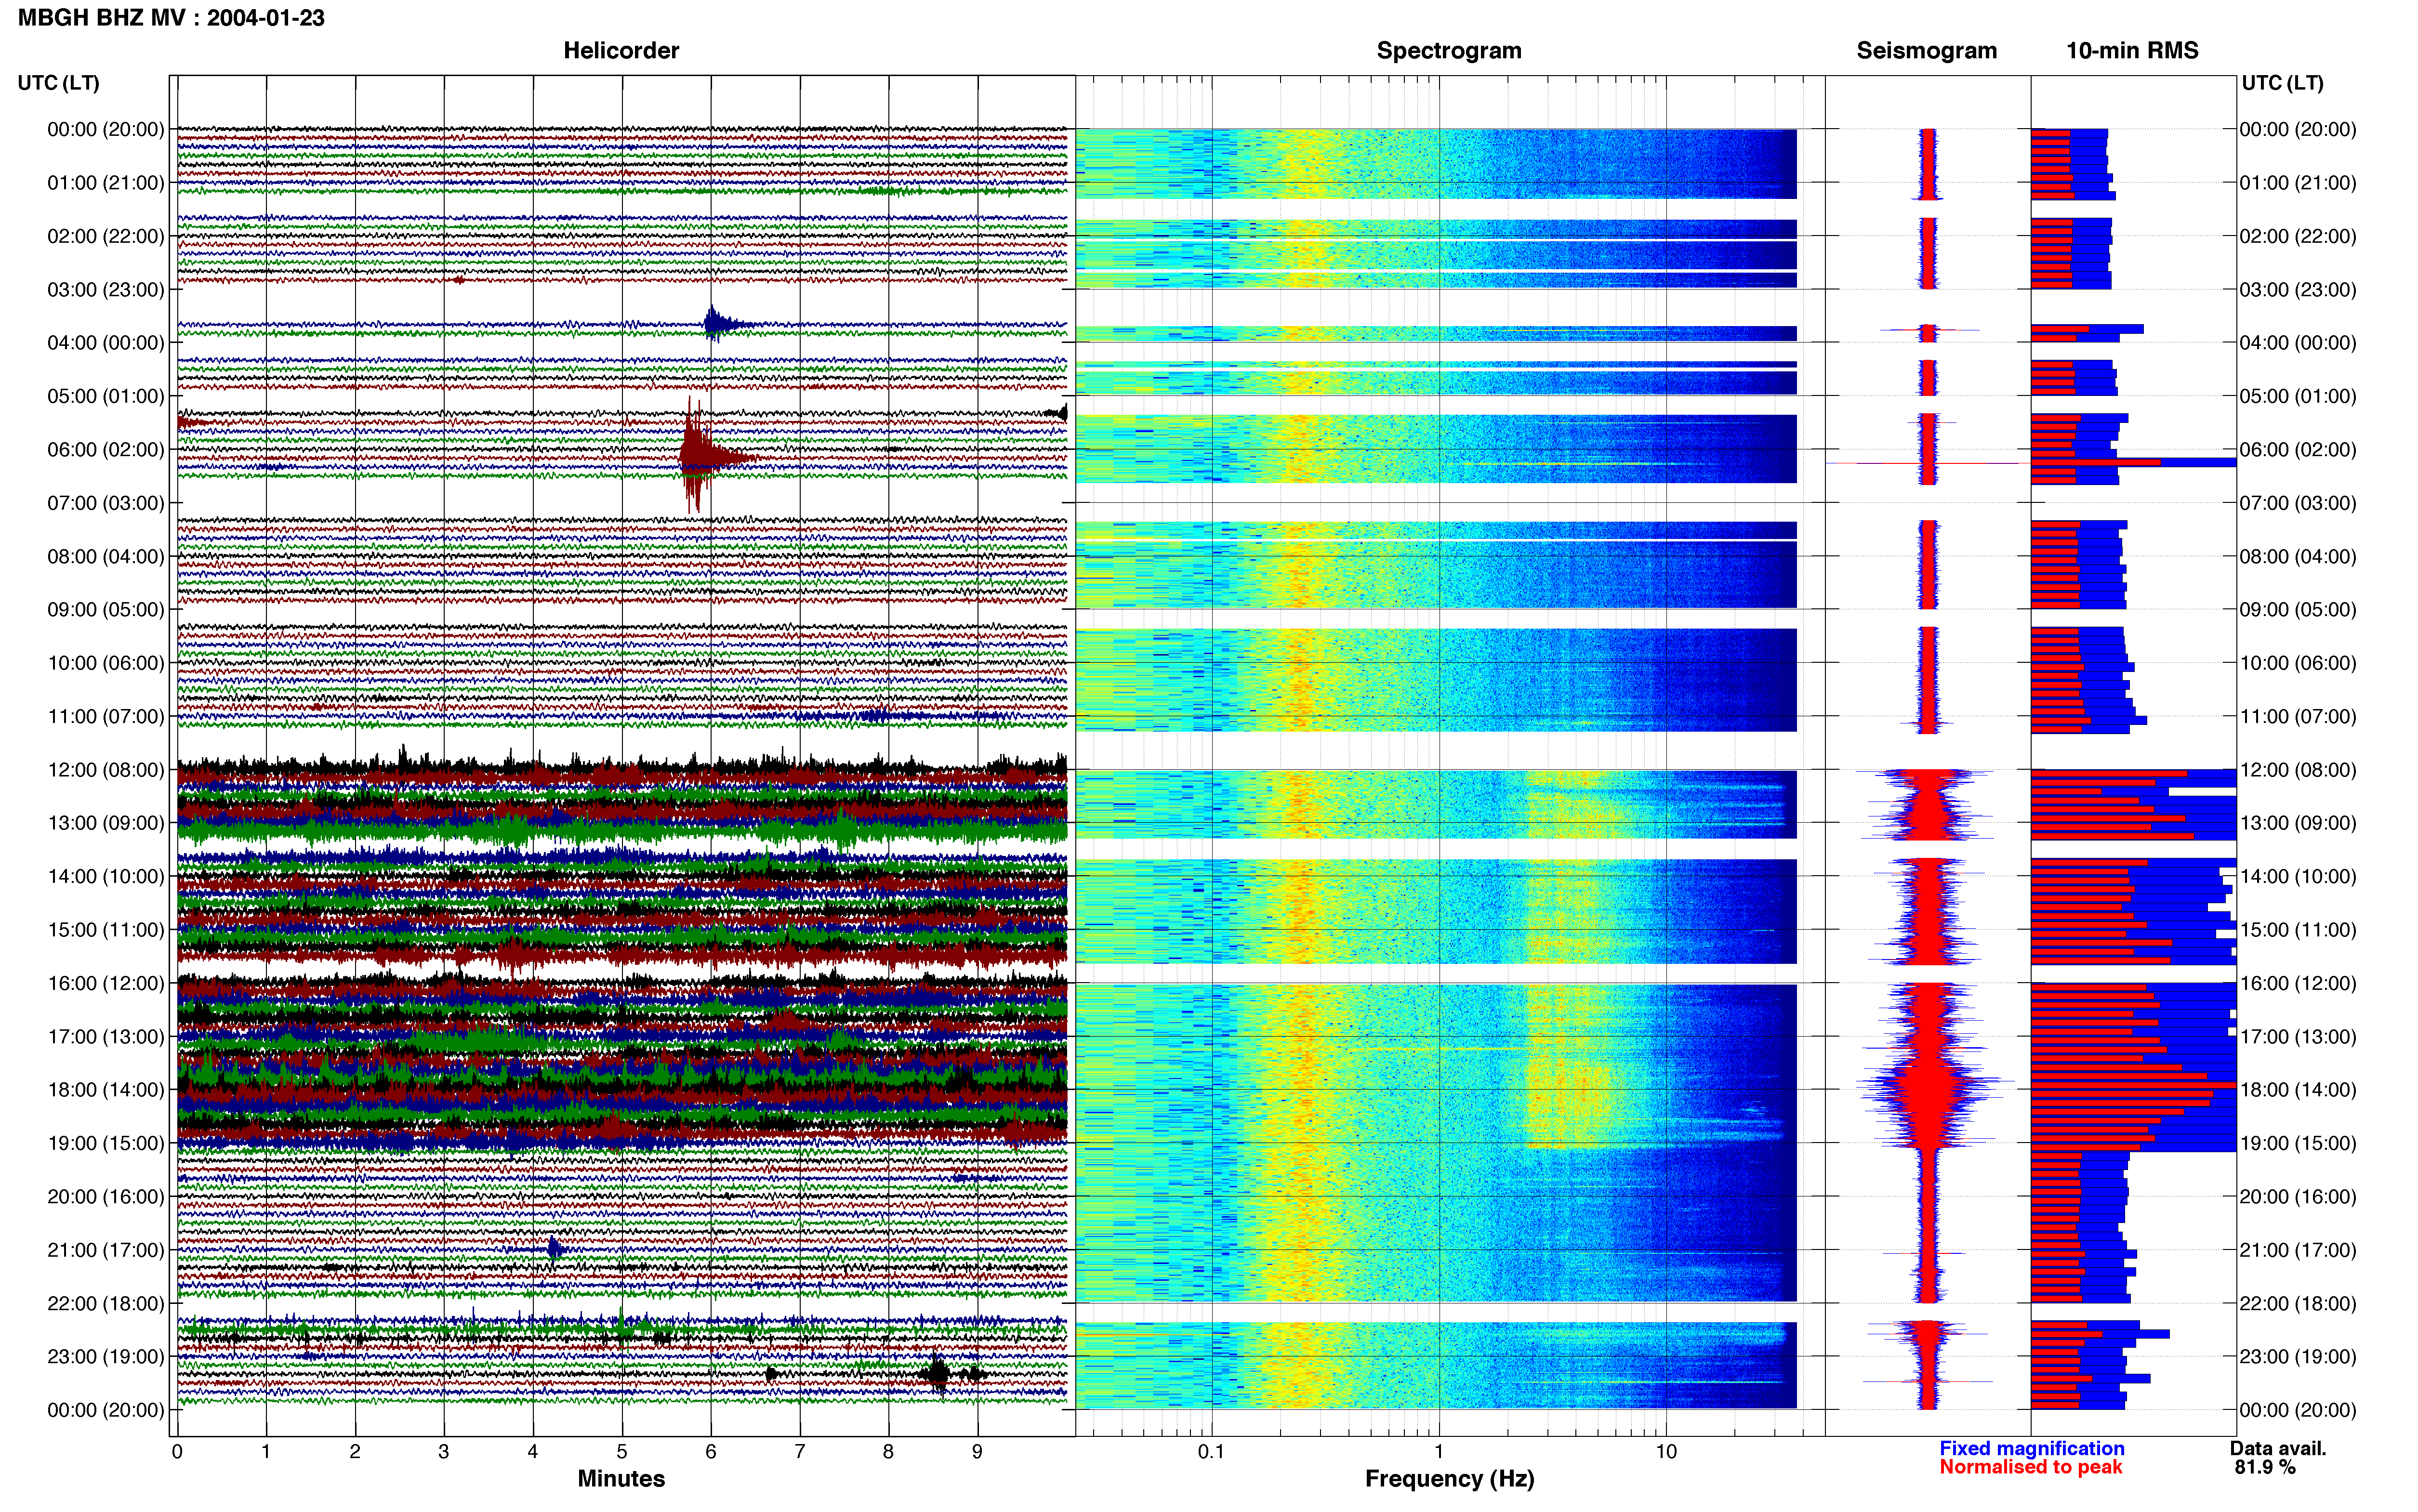Click minute tick label "5" under helicorder
The image size is (2418, 1512).
622,1452
